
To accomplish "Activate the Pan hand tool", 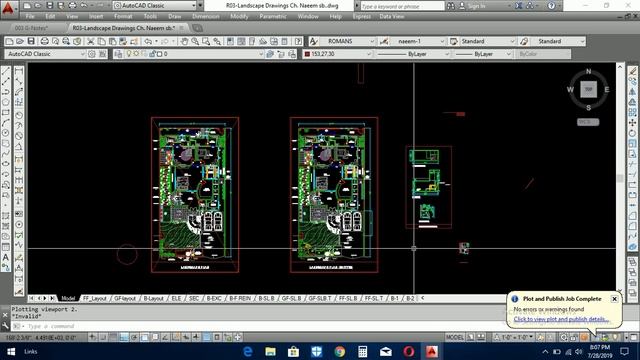I will click(184, 41).
